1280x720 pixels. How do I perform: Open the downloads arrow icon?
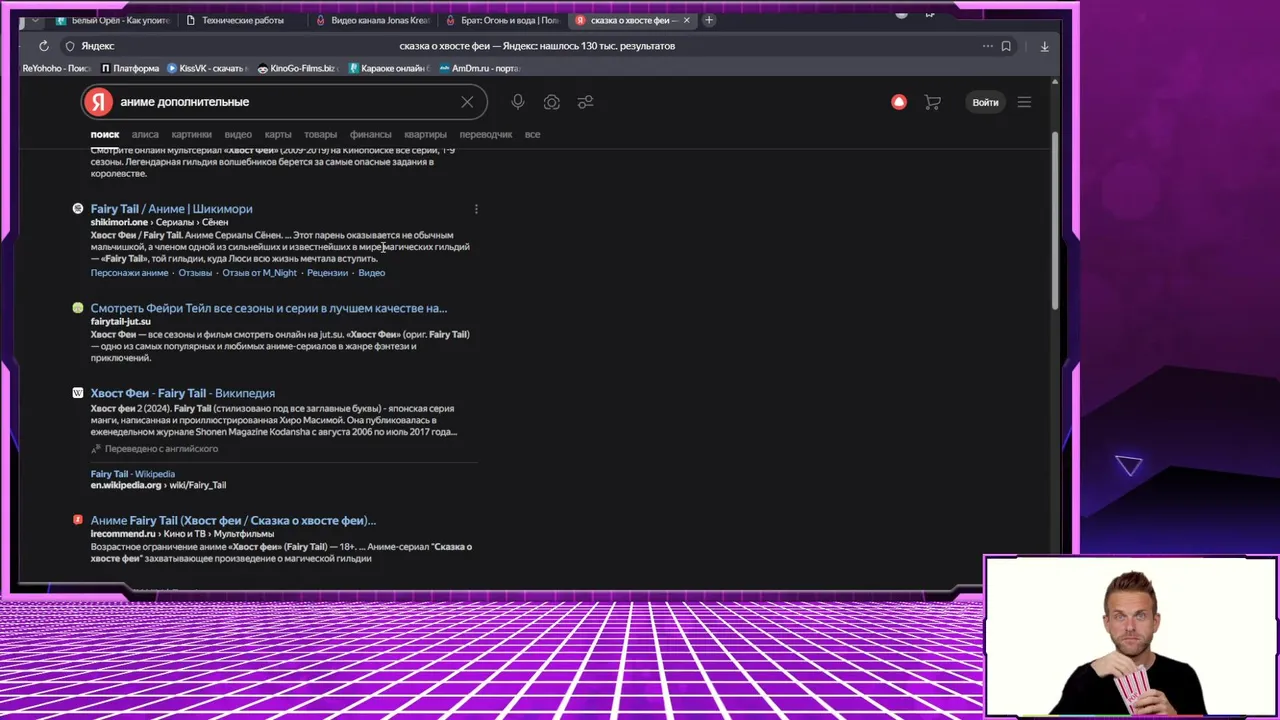point(1044,46)
